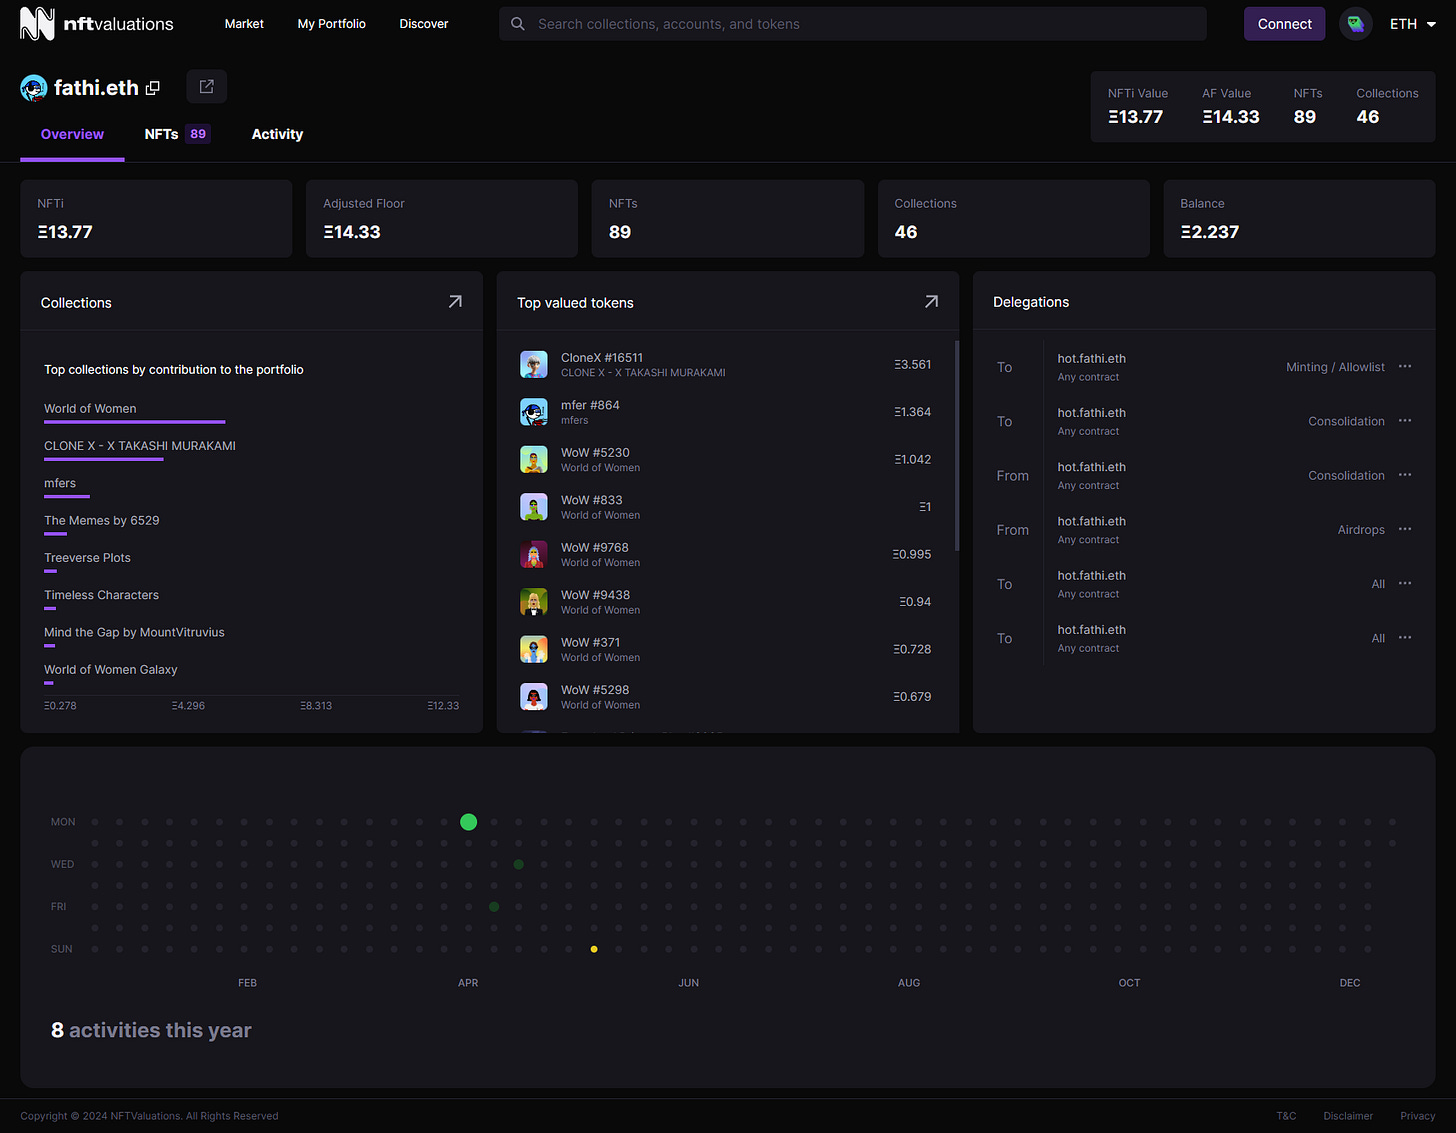
Task: Open wallet avatar icon in header
Action: pos(1355,24)
